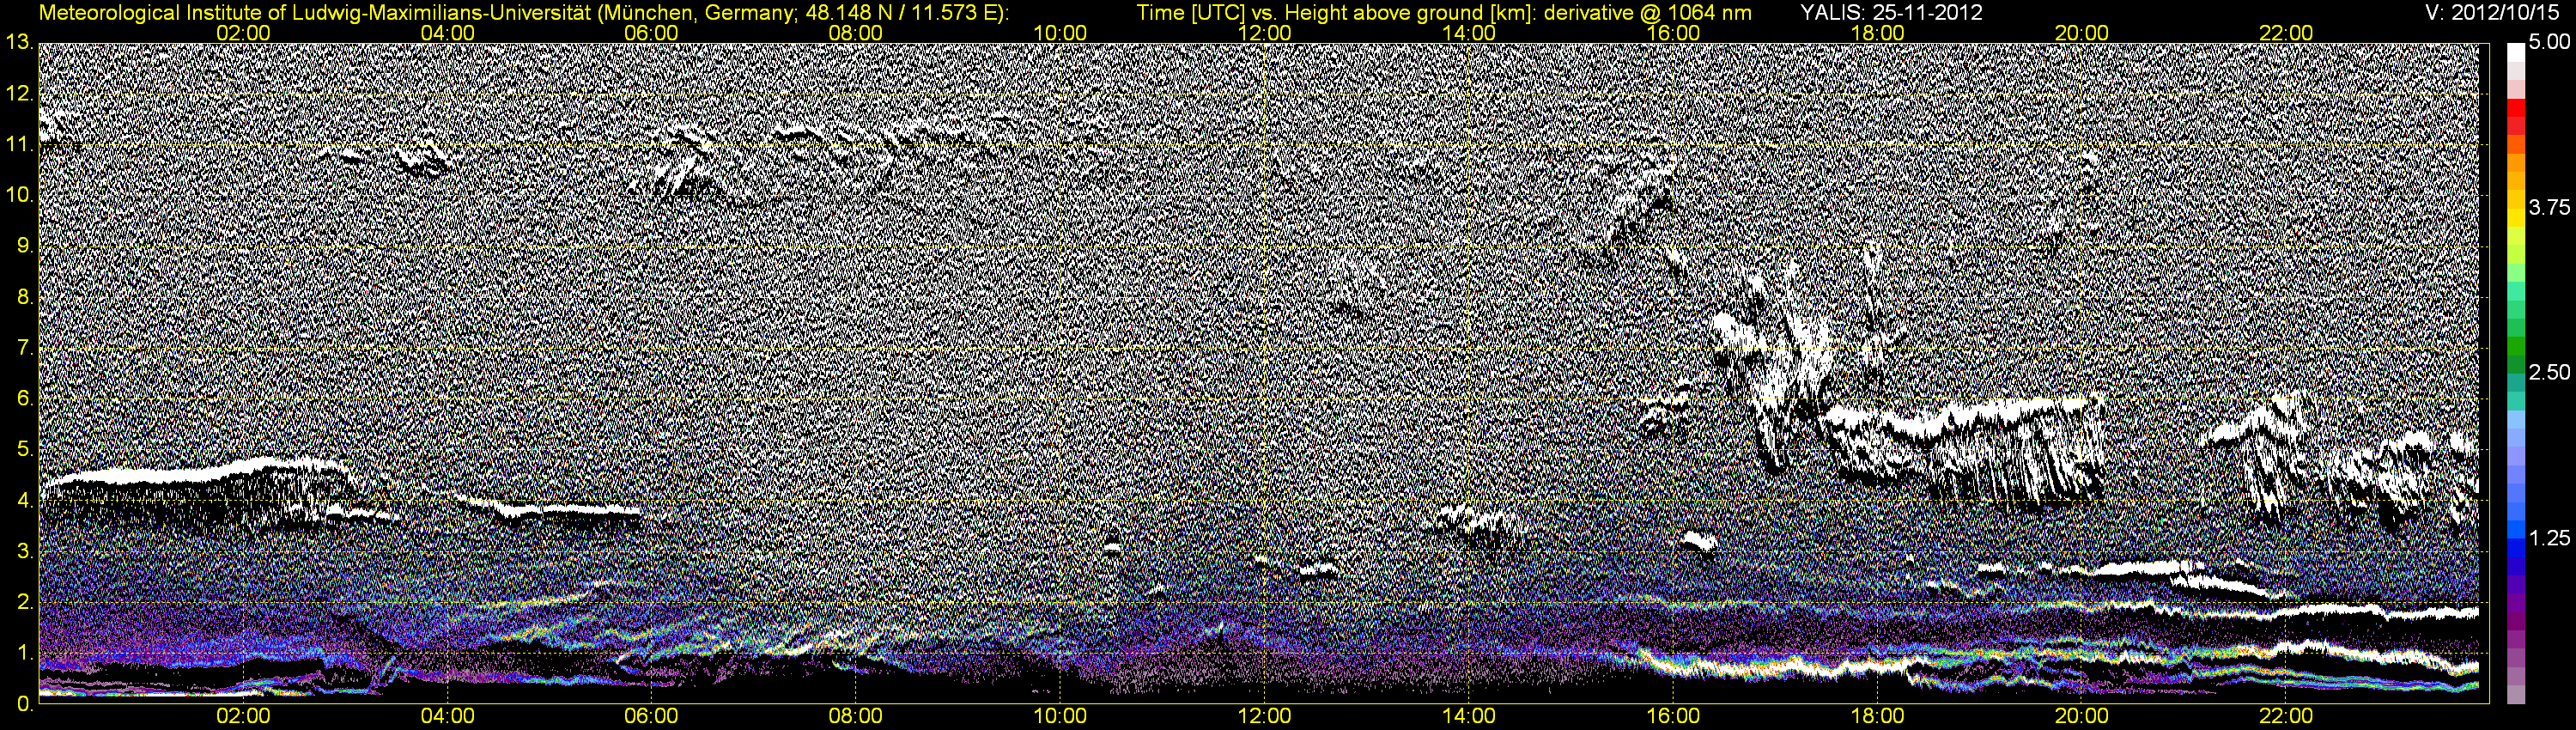Click the 10 km height axis label
The width and height of the screenshot is (2576, 730).
18,196
